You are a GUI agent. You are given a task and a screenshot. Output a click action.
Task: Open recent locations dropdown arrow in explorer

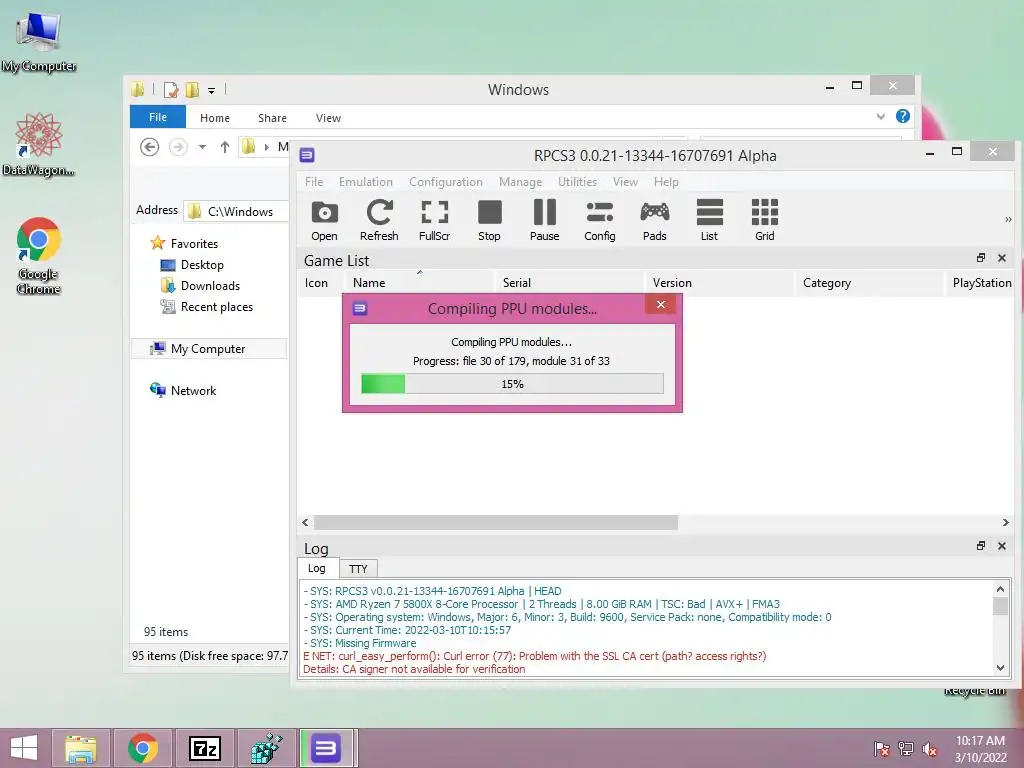[202, 148]
